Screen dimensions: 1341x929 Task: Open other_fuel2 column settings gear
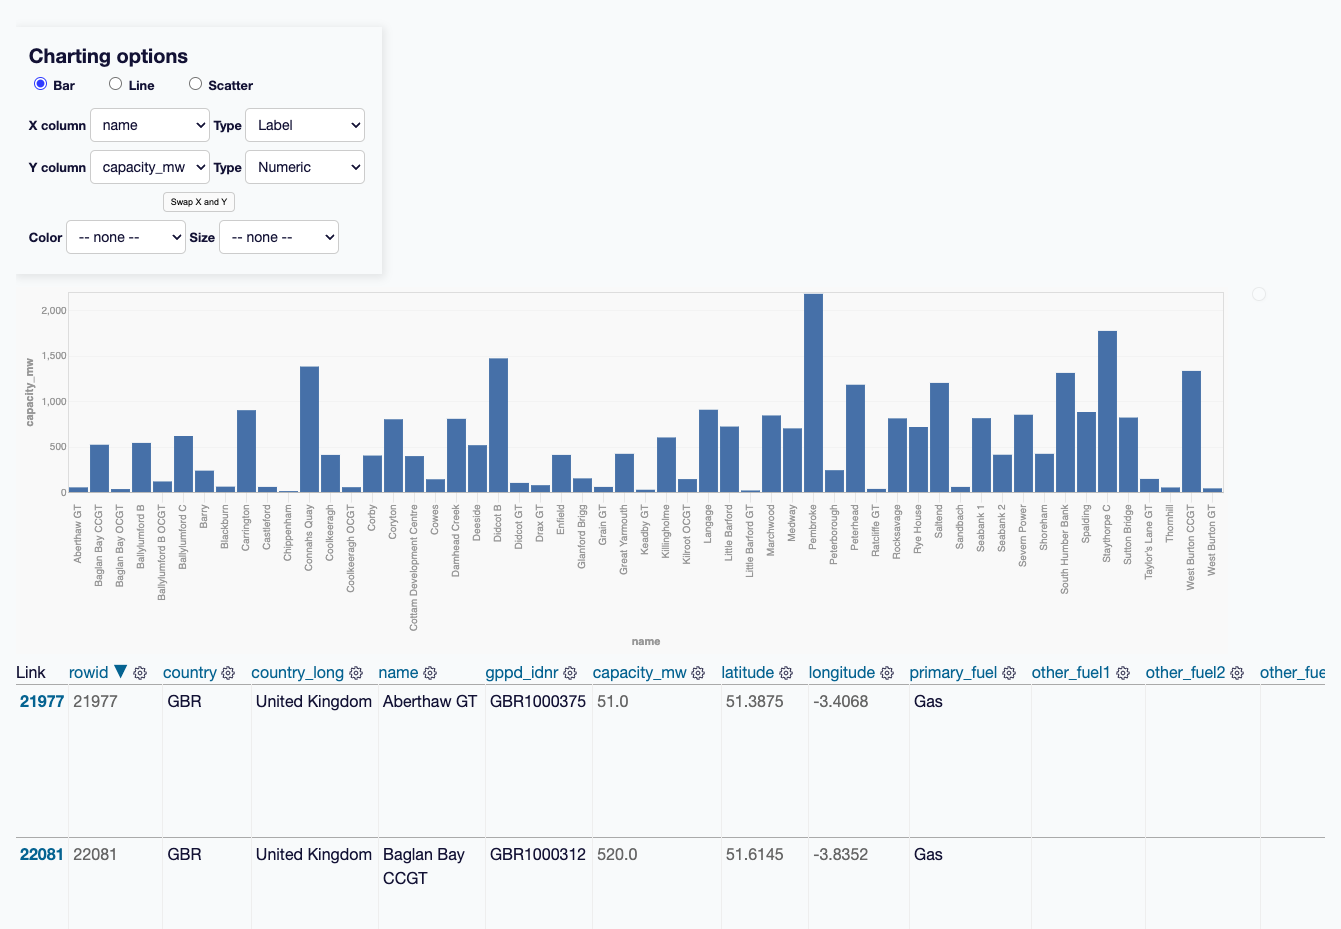tap(1237, 673)
